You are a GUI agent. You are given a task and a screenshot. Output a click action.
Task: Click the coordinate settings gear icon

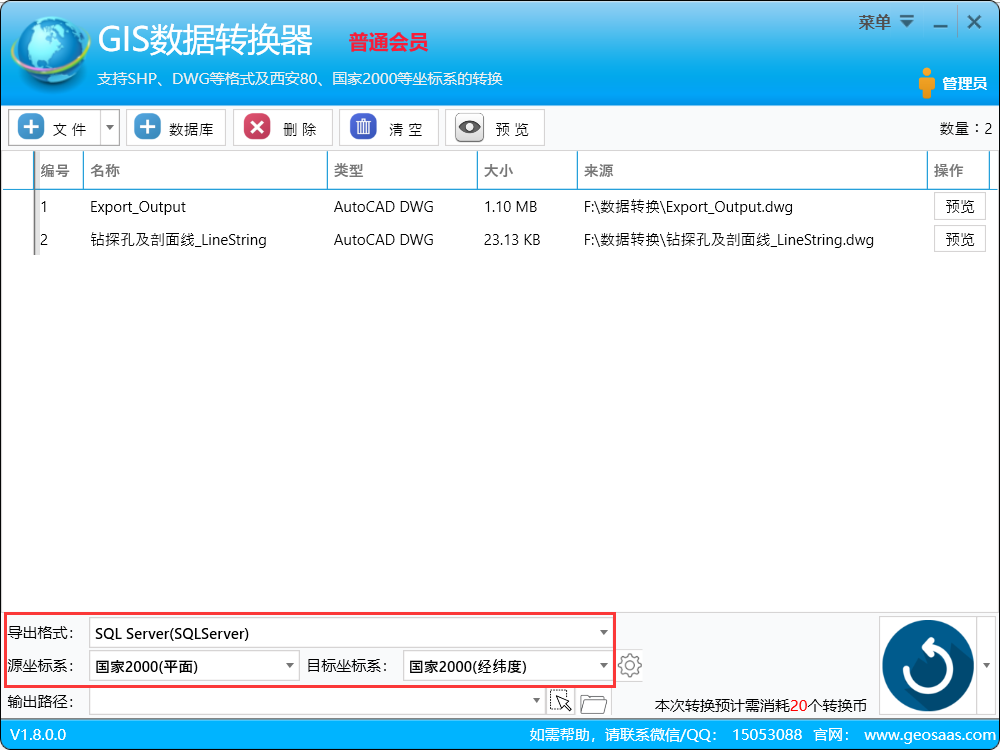(x=629, y=665)
